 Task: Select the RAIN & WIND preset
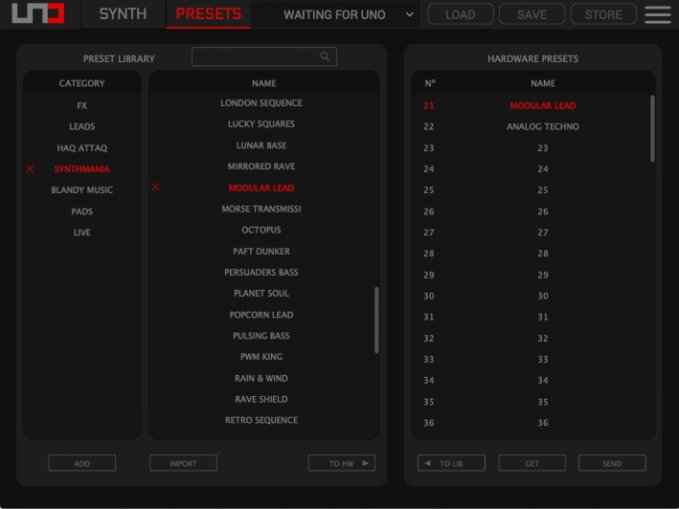coord(261,378)
